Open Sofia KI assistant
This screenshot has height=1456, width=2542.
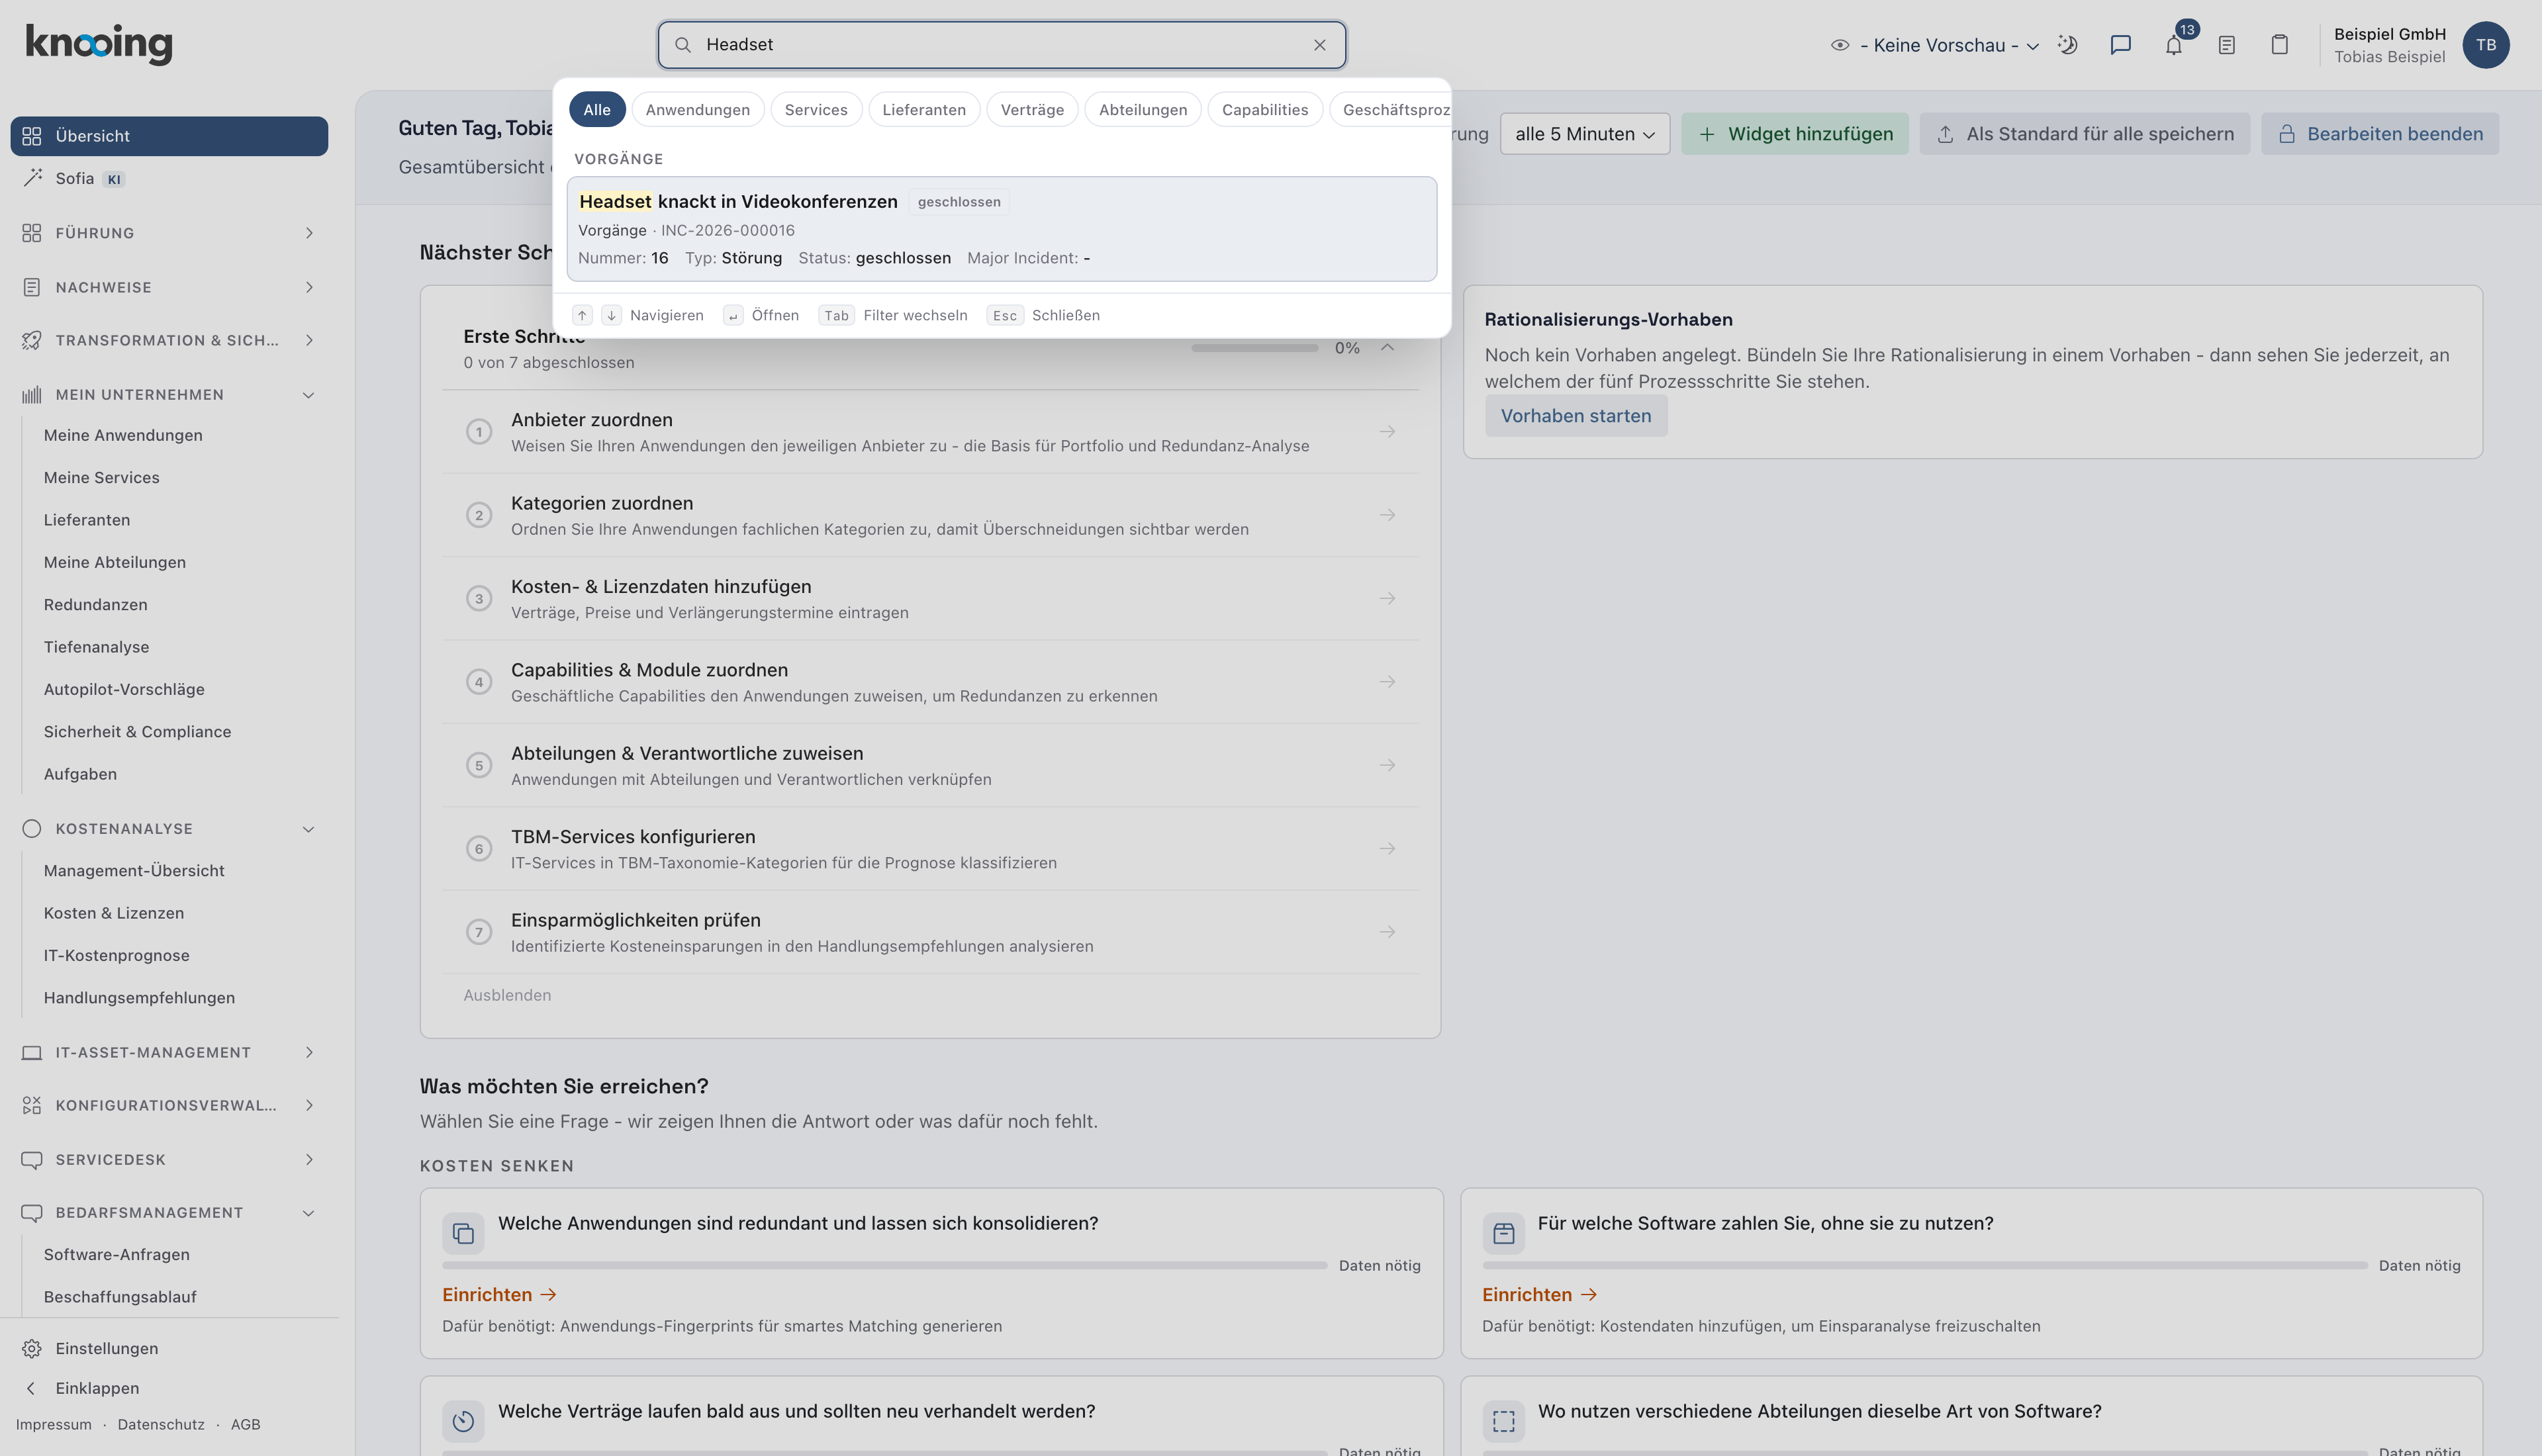point(169,179)
